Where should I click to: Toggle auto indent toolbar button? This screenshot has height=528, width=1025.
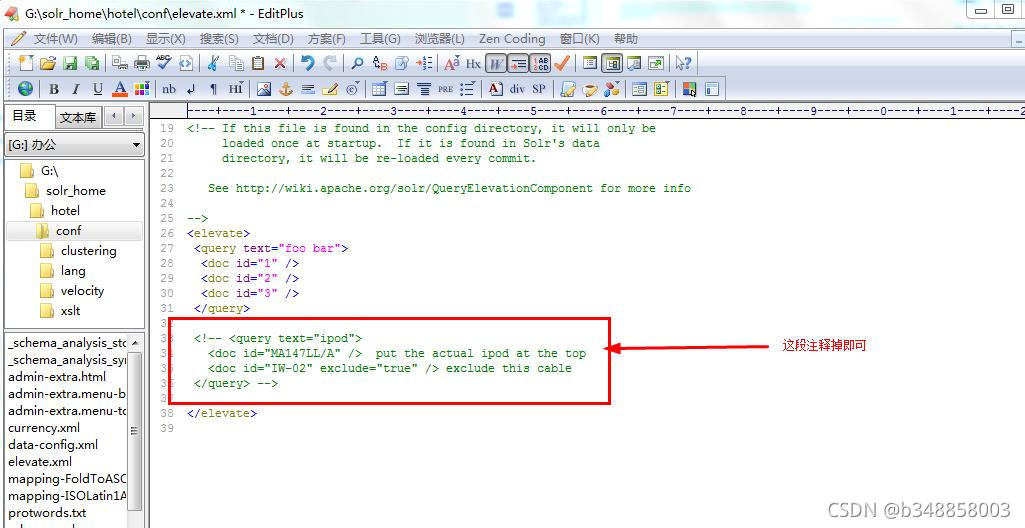(518, 63)
